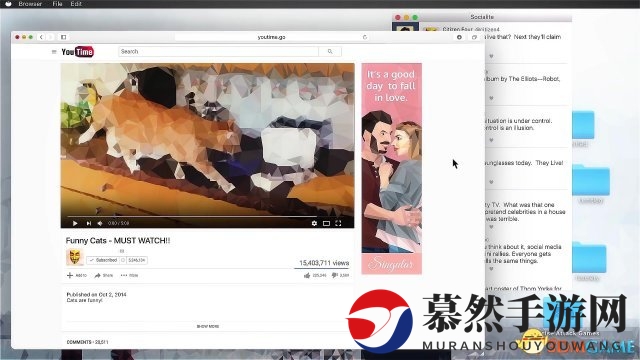The height and width of the screenshot is (360, 640).
Task: Like the Socialite post about TV celebrities
Action: [491, 227]
